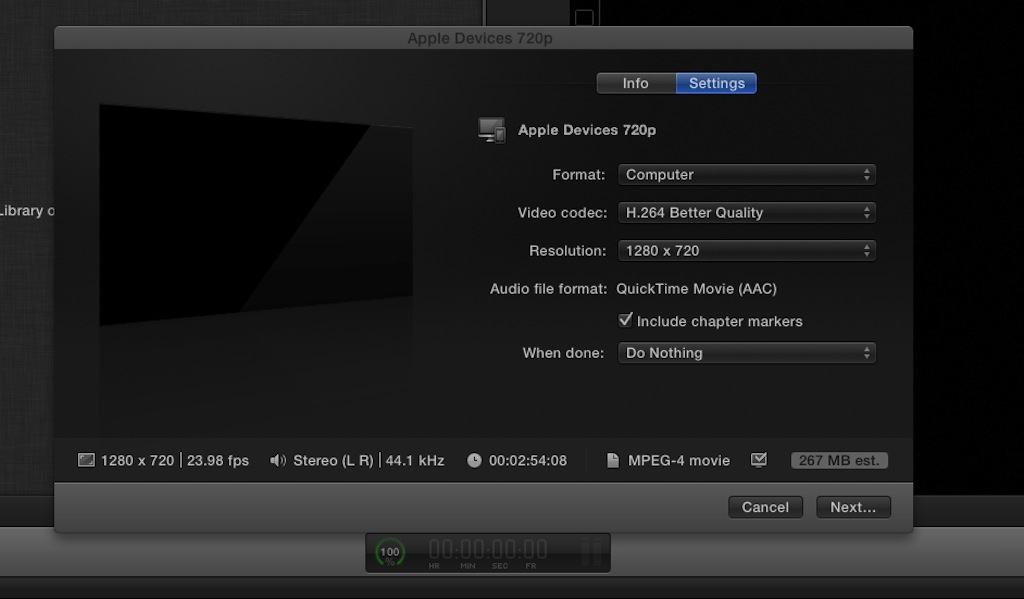Click the Apple Devices 720p heading text
Image resolution: width=1024 pixels, height=599 pixels.
coord(586,130)
